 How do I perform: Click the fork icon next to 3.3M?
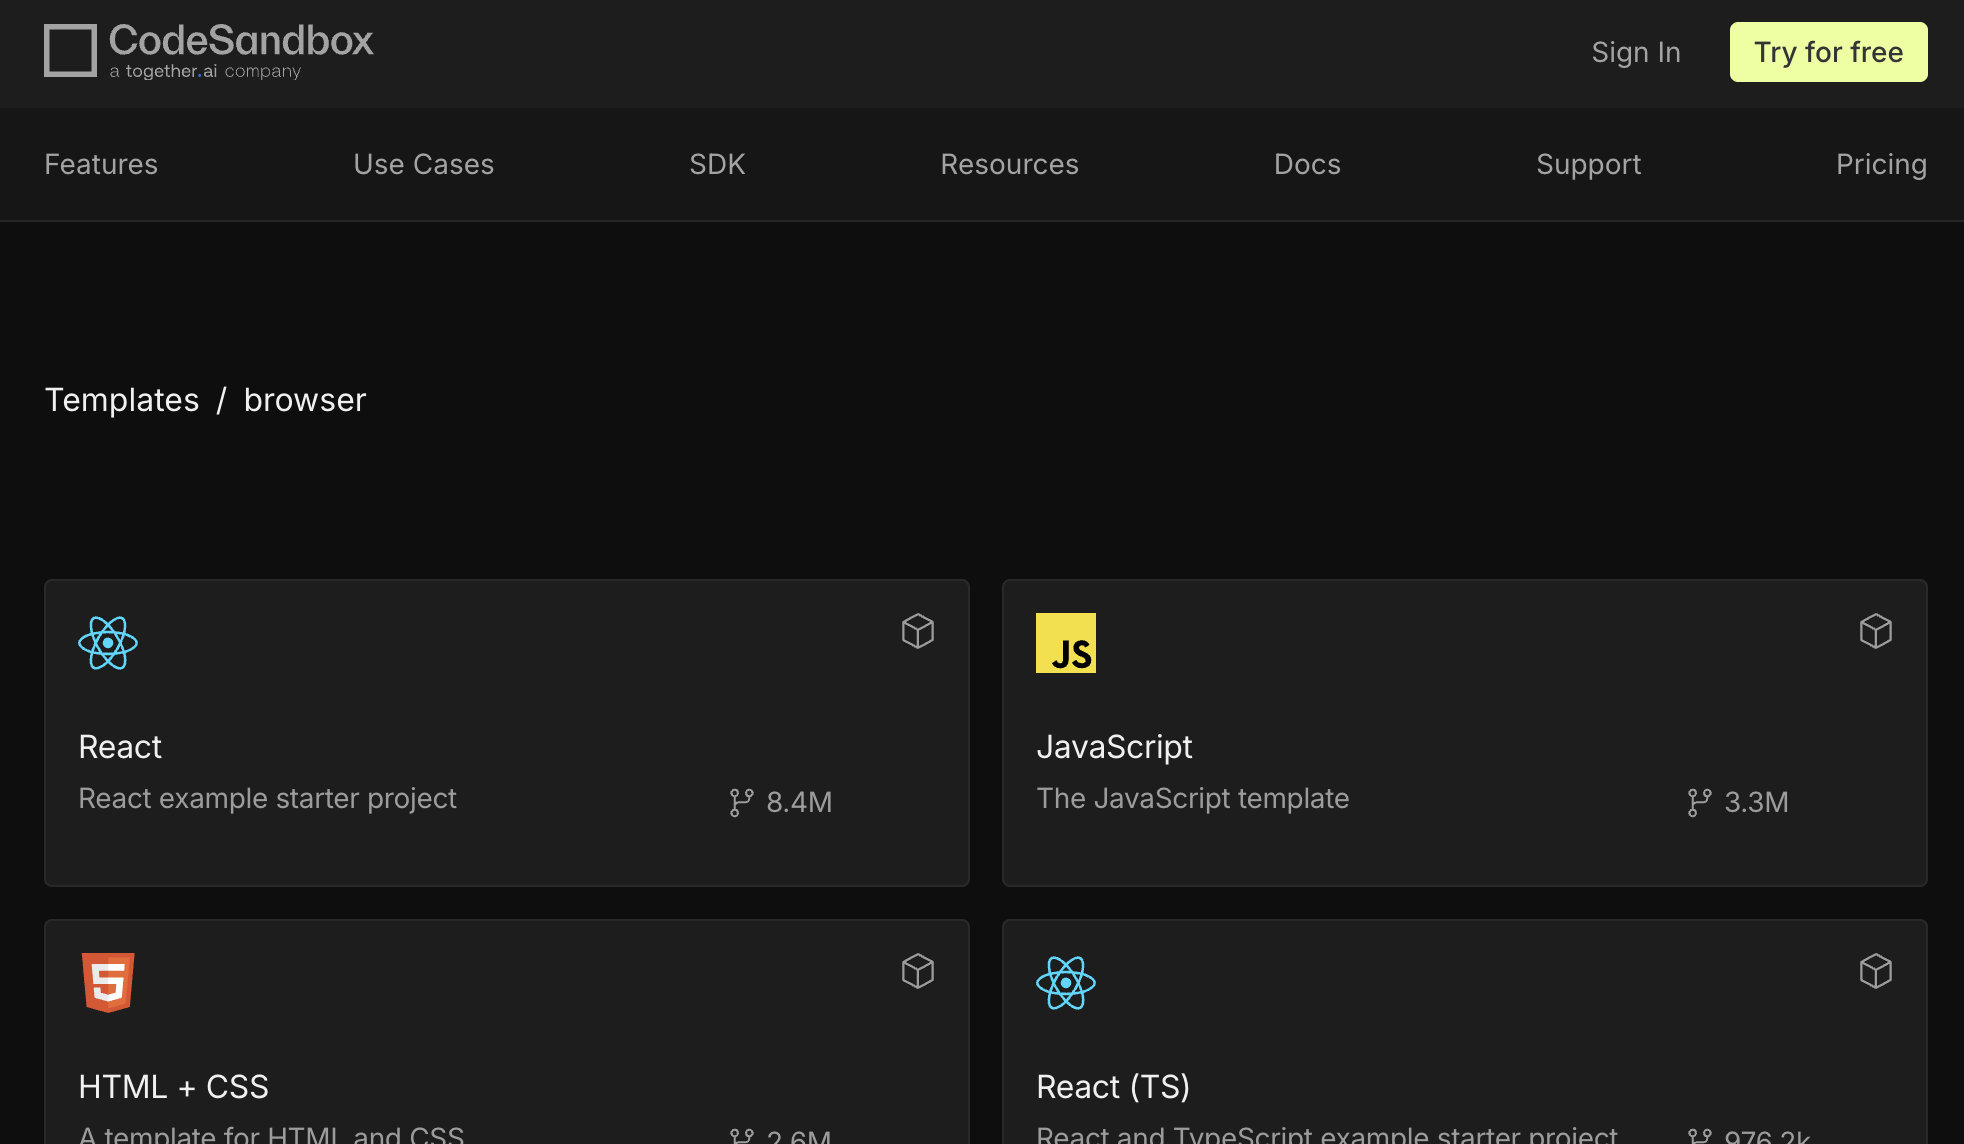[x=1699, y=802]
